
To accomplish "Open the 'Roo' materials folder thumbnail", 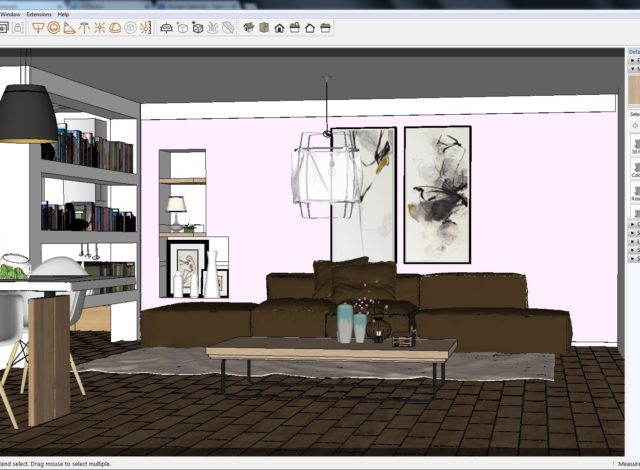I will coord(636,193).
